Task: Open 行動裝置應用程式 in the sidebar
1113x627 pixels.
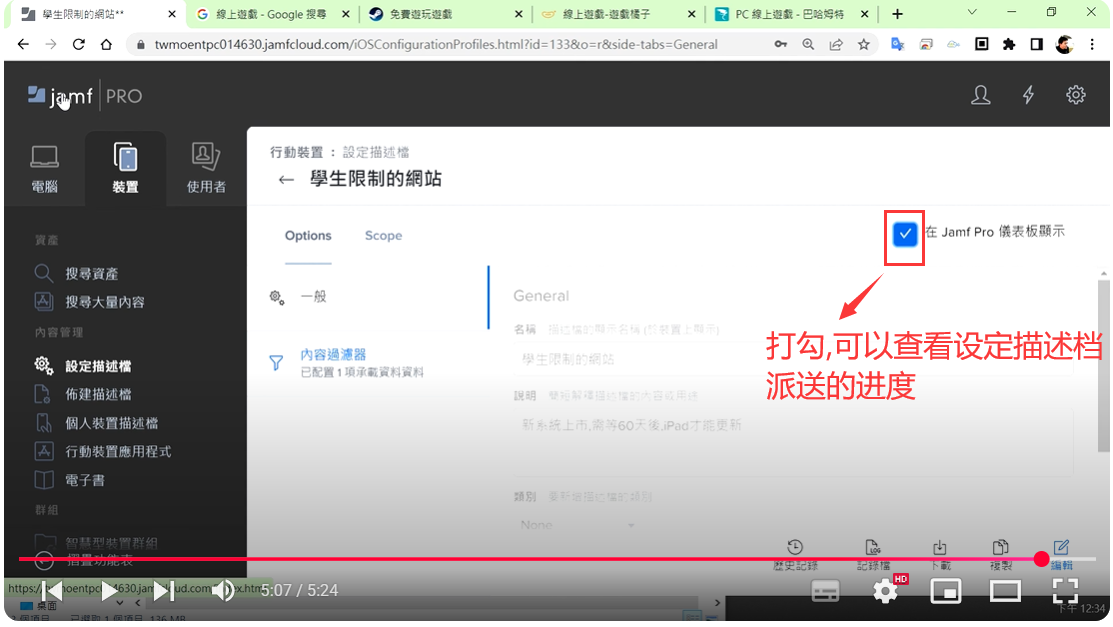Action: pyautogui.click(x=103, y=452)
